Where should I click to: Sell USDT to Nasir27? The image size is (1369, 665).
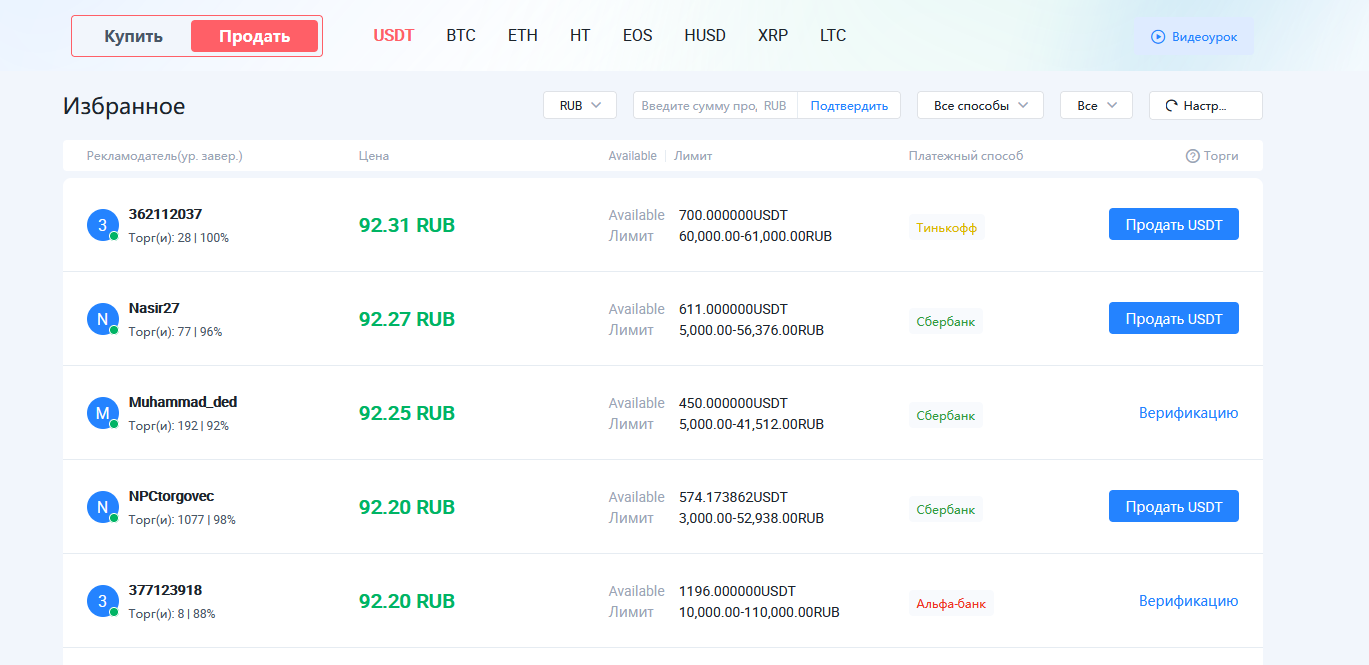click(x=1174, y=319)
